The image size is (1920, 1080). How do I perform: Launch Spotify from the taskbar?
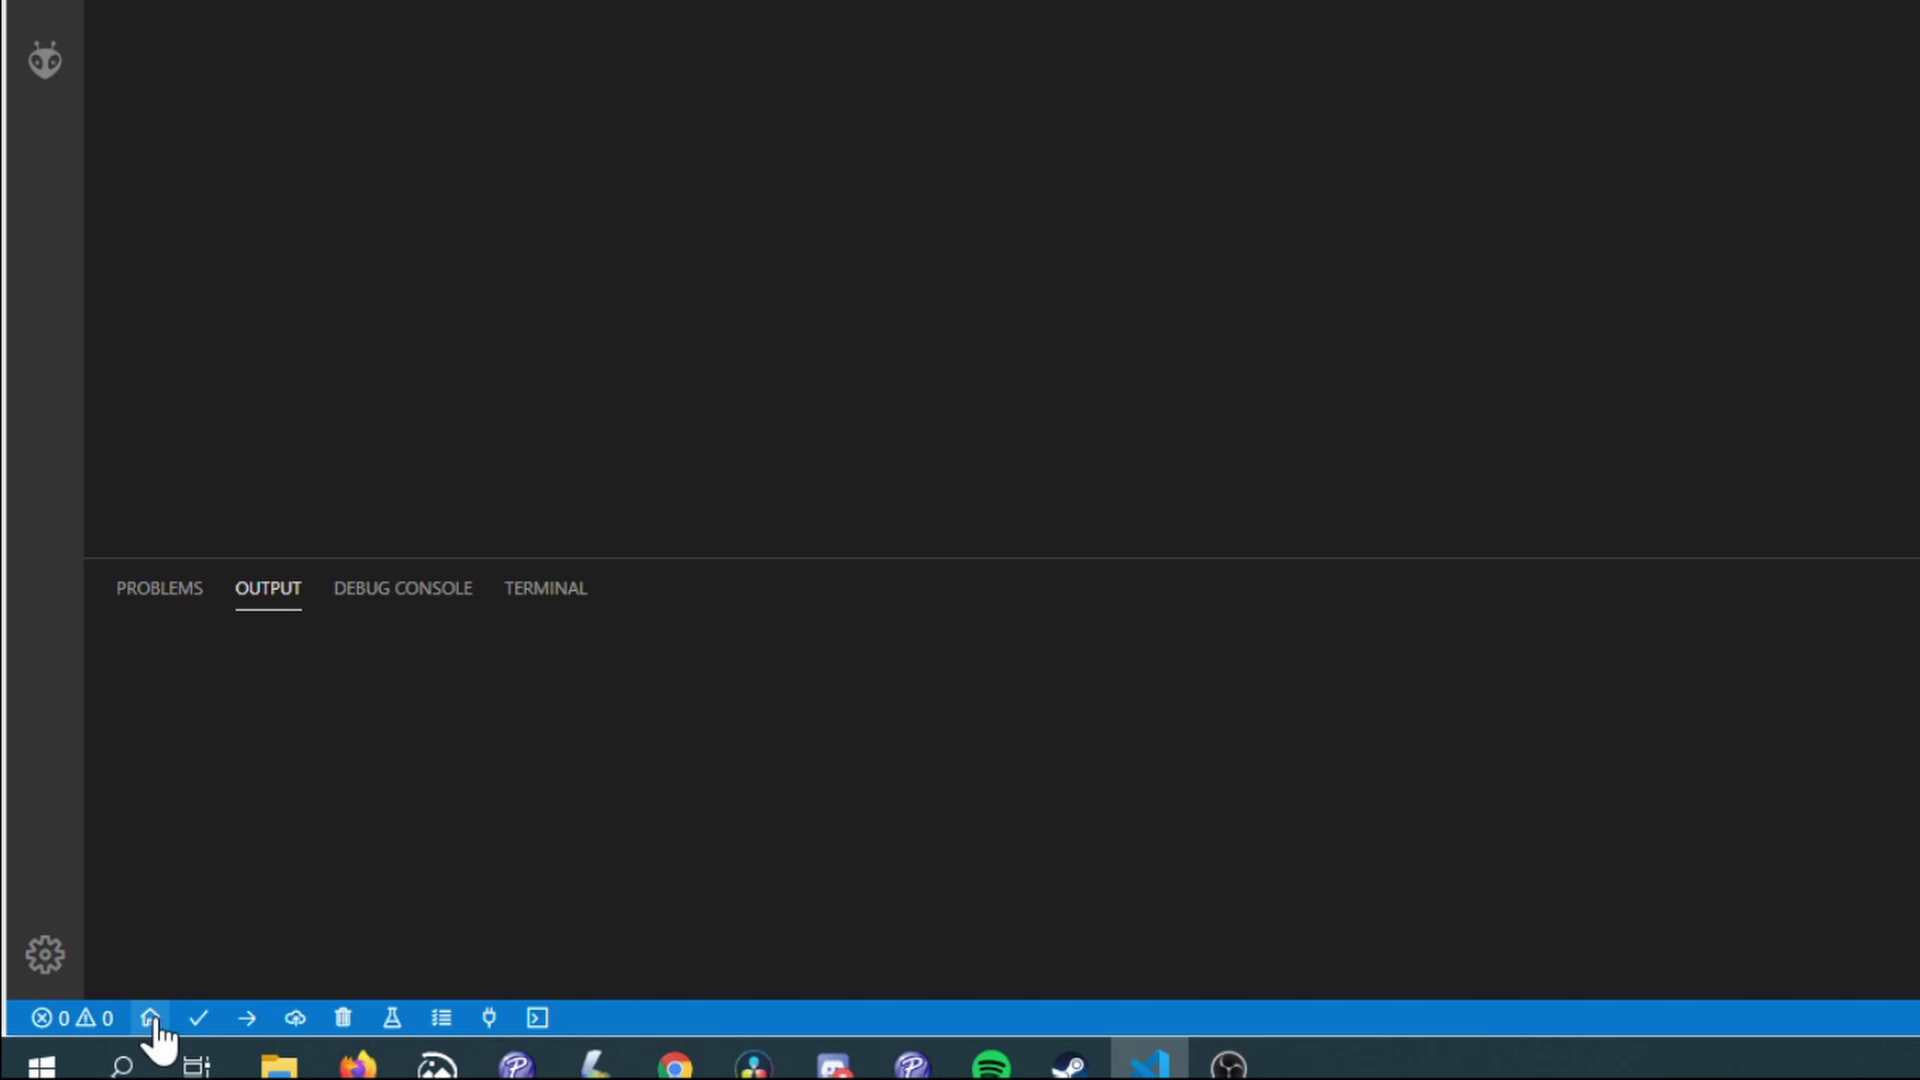[991, 1066]
